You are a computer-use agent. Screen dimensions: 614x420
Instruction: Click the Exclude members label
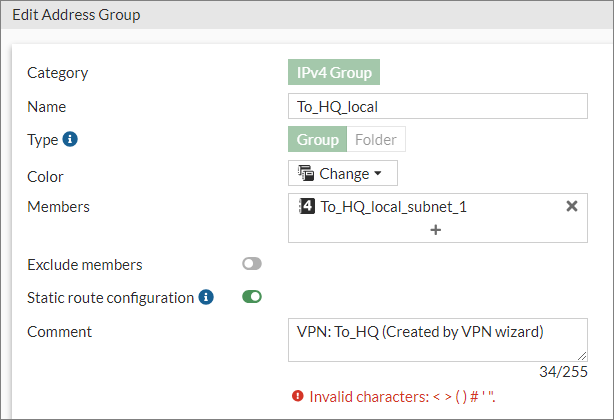pos(85,265)
